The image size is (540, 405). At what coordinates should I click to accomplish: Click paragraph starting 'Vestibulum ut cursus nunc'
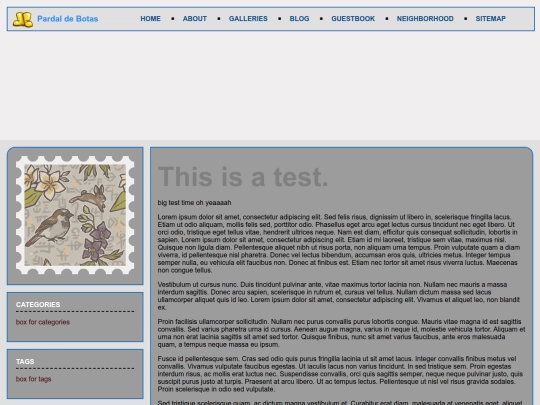339,296
